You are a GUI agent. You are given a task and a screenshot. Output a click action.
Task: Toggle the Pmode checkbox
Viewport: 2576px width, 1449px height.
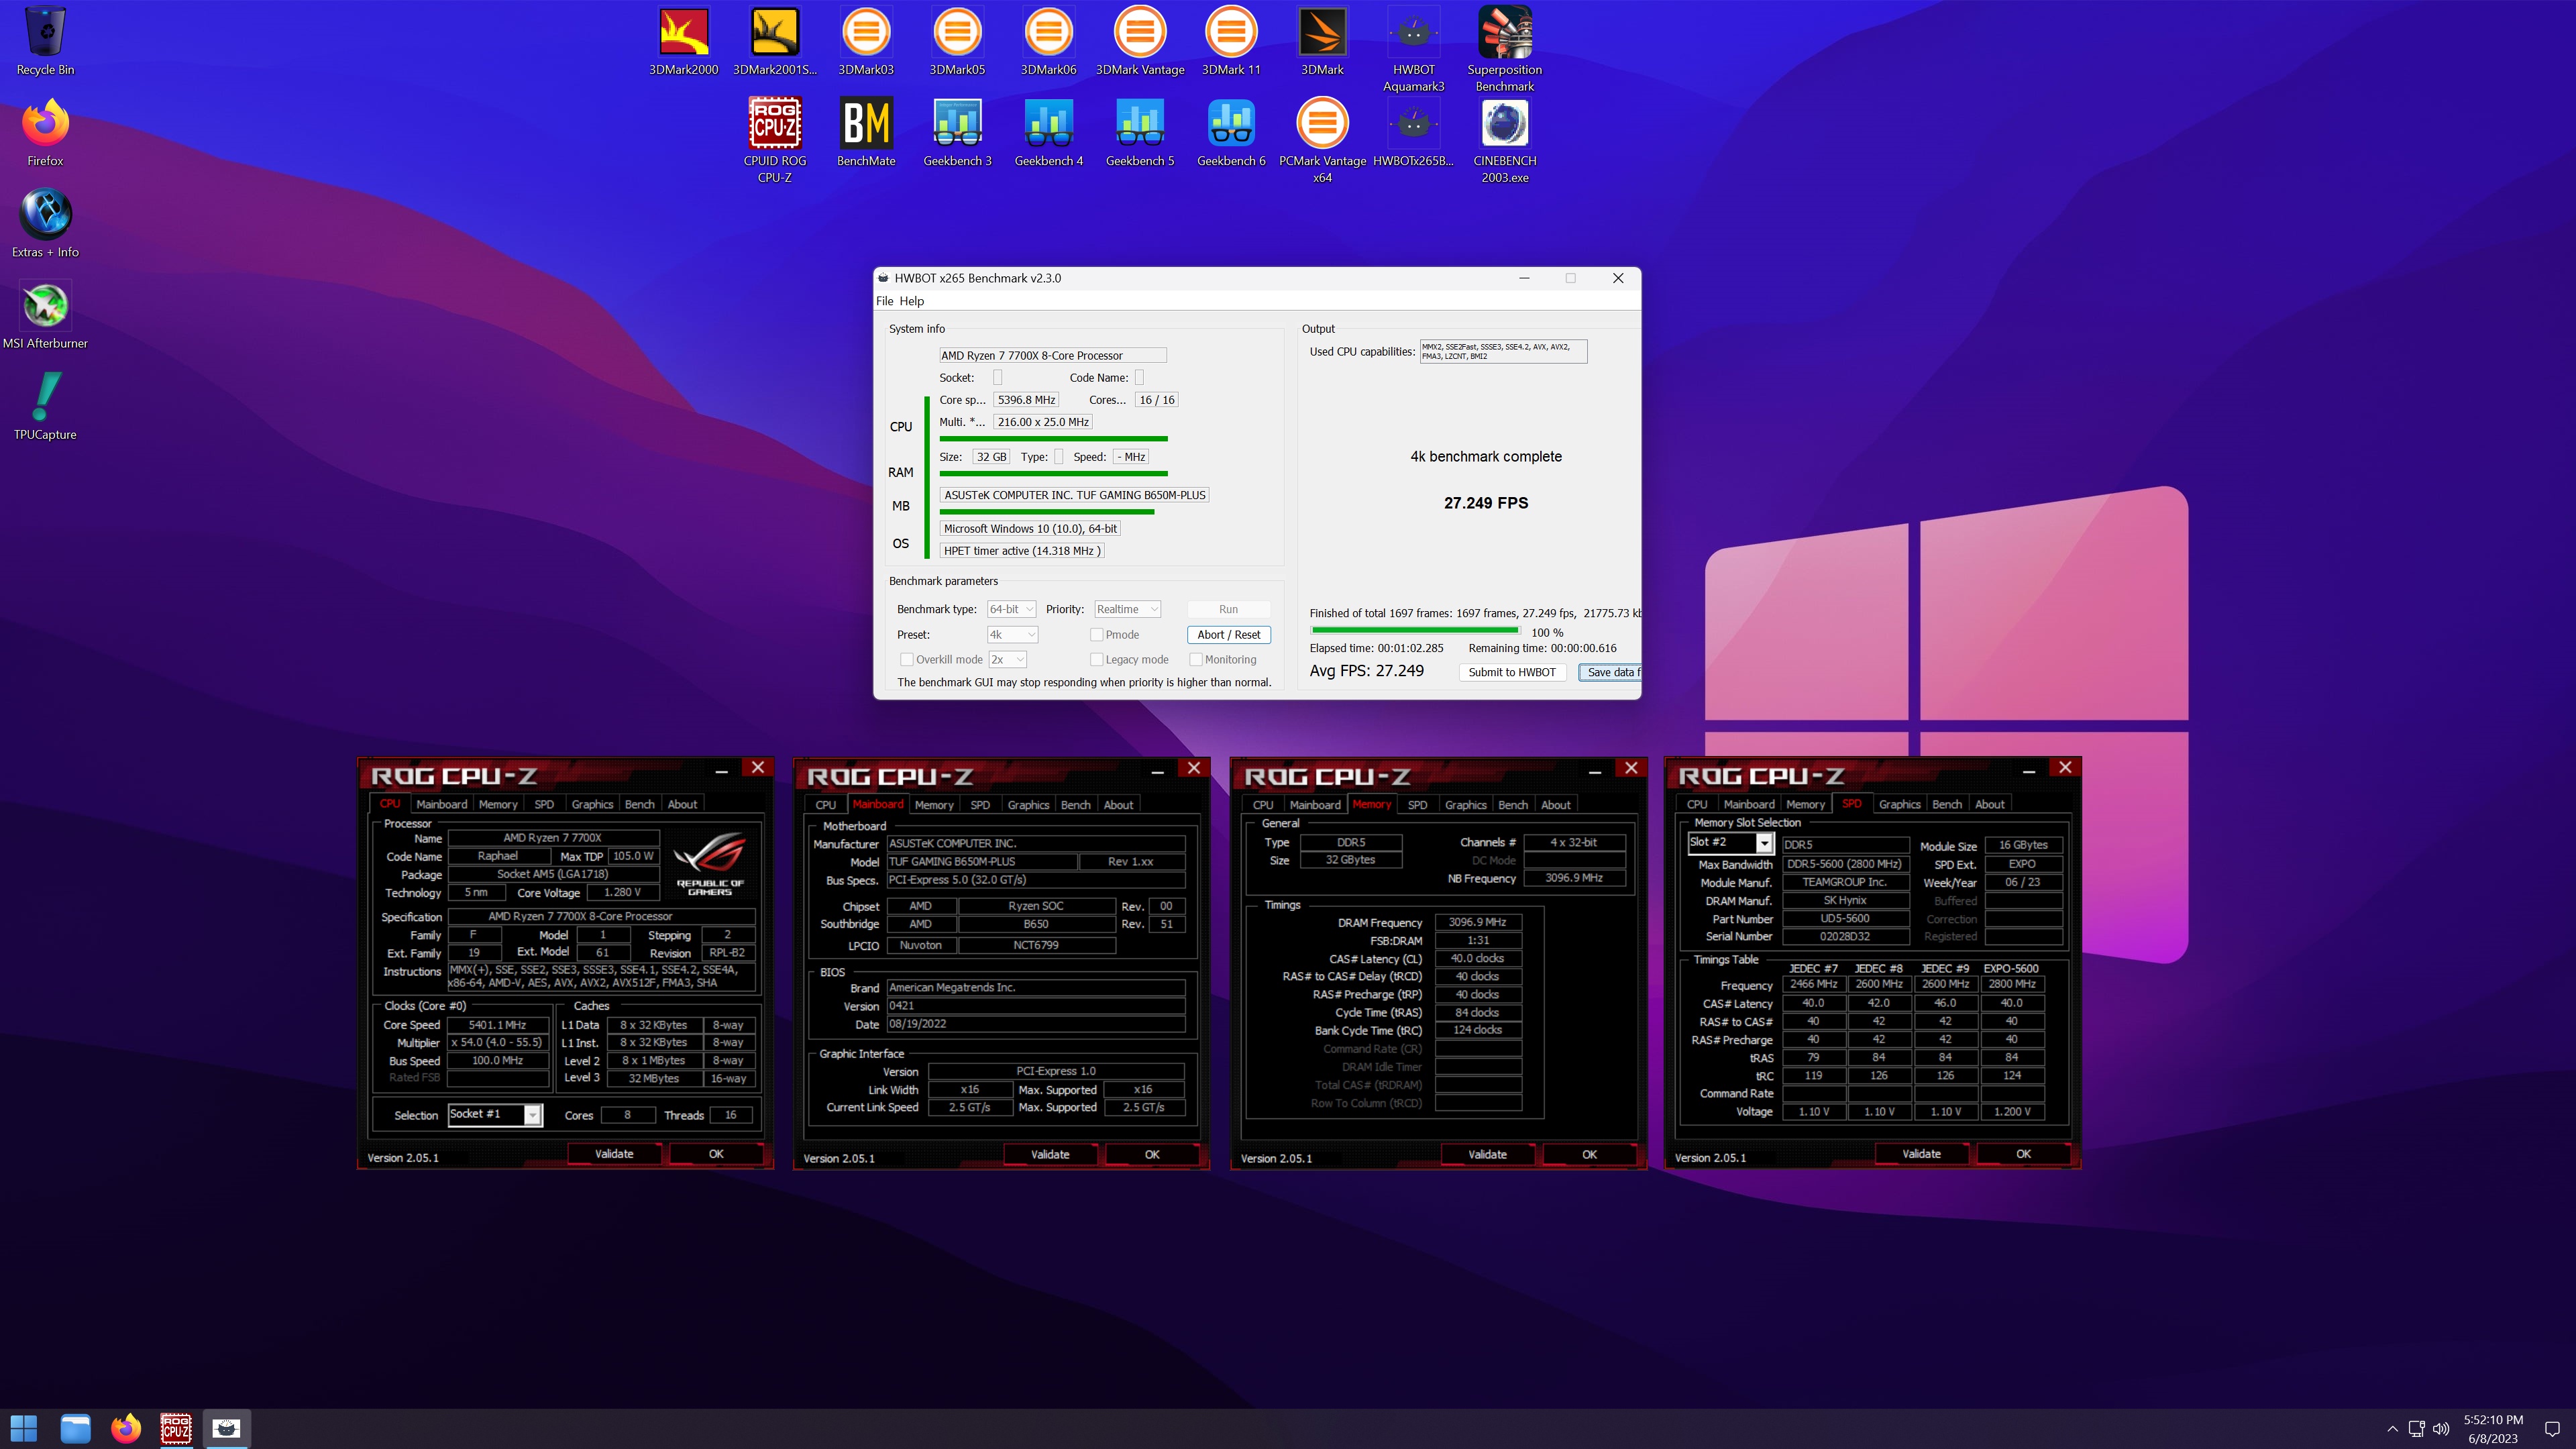(1096, 634)
